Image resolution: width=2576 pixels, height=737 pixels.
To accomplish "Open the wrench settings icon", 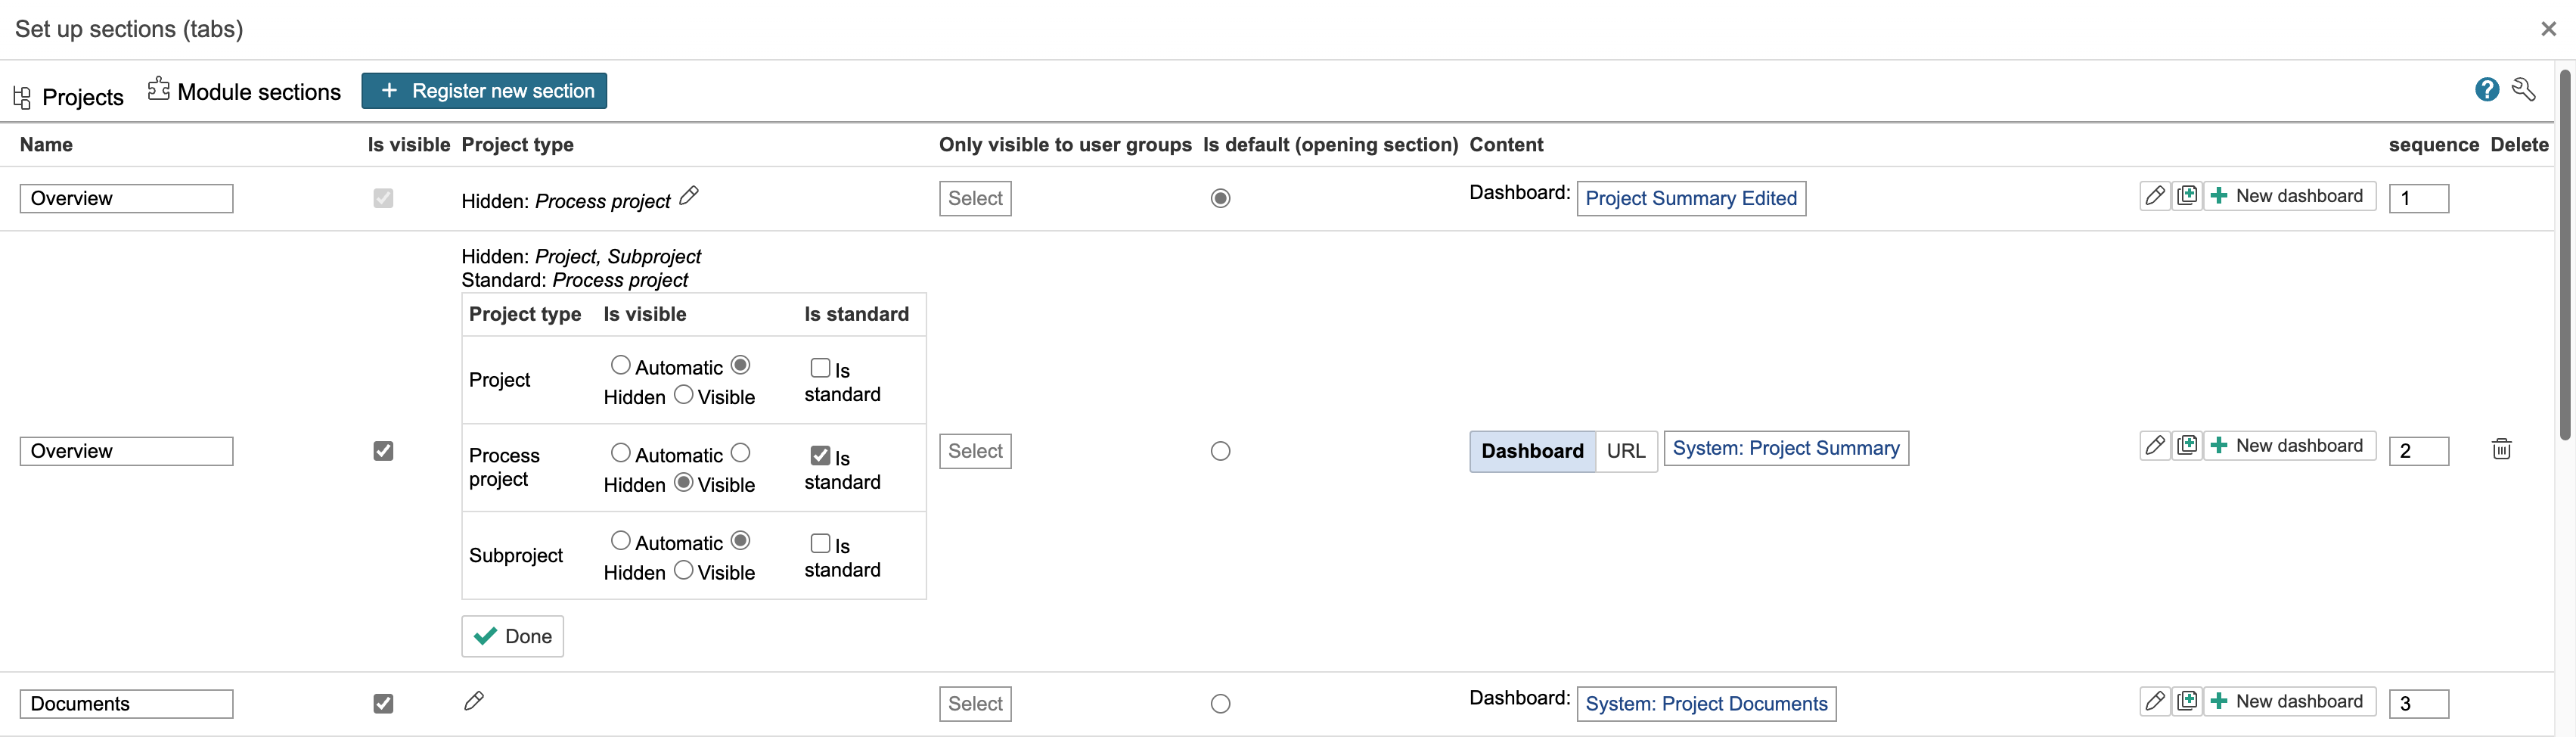I will point(2523,90).
